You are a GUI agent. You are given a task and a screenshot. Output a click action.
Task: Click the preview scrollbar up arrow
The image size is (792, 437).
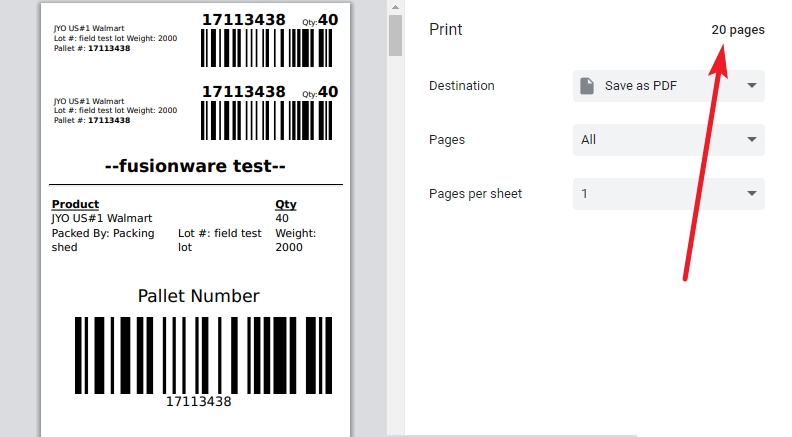tap(395, 8)
